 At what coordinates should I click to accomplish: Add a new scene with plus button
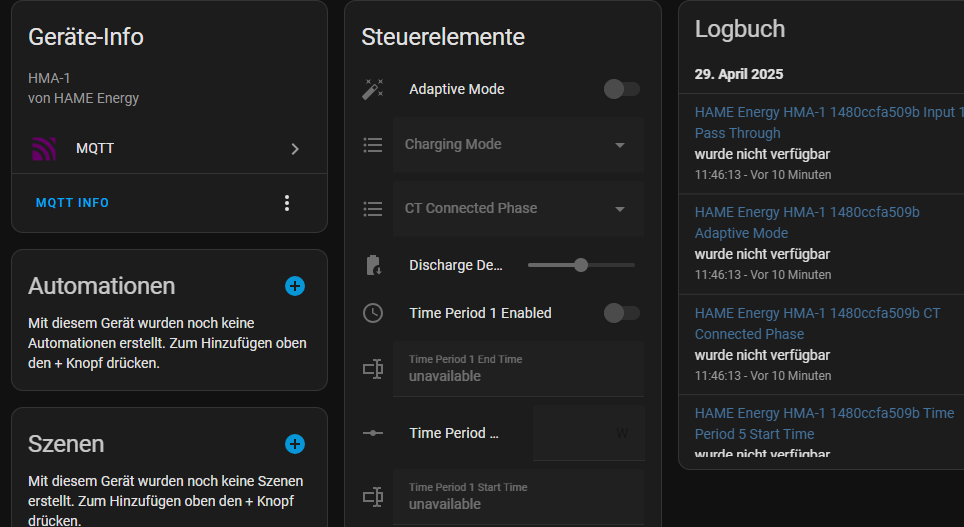(x=295, y=444)
